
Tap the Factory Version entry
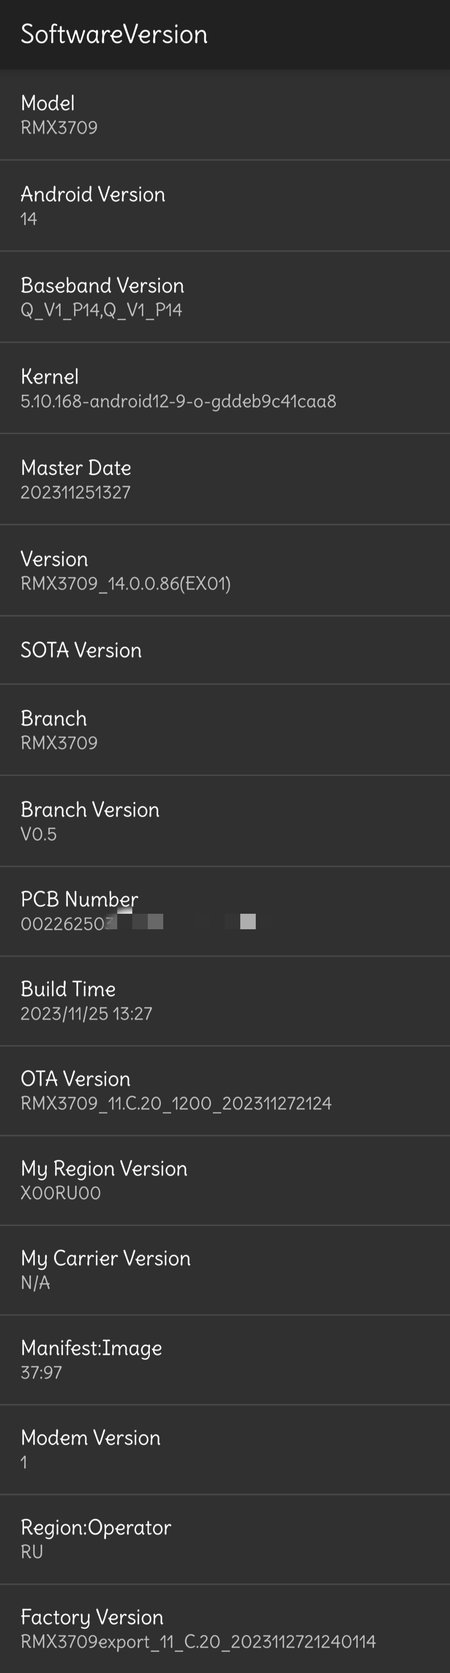(225, 1629)
